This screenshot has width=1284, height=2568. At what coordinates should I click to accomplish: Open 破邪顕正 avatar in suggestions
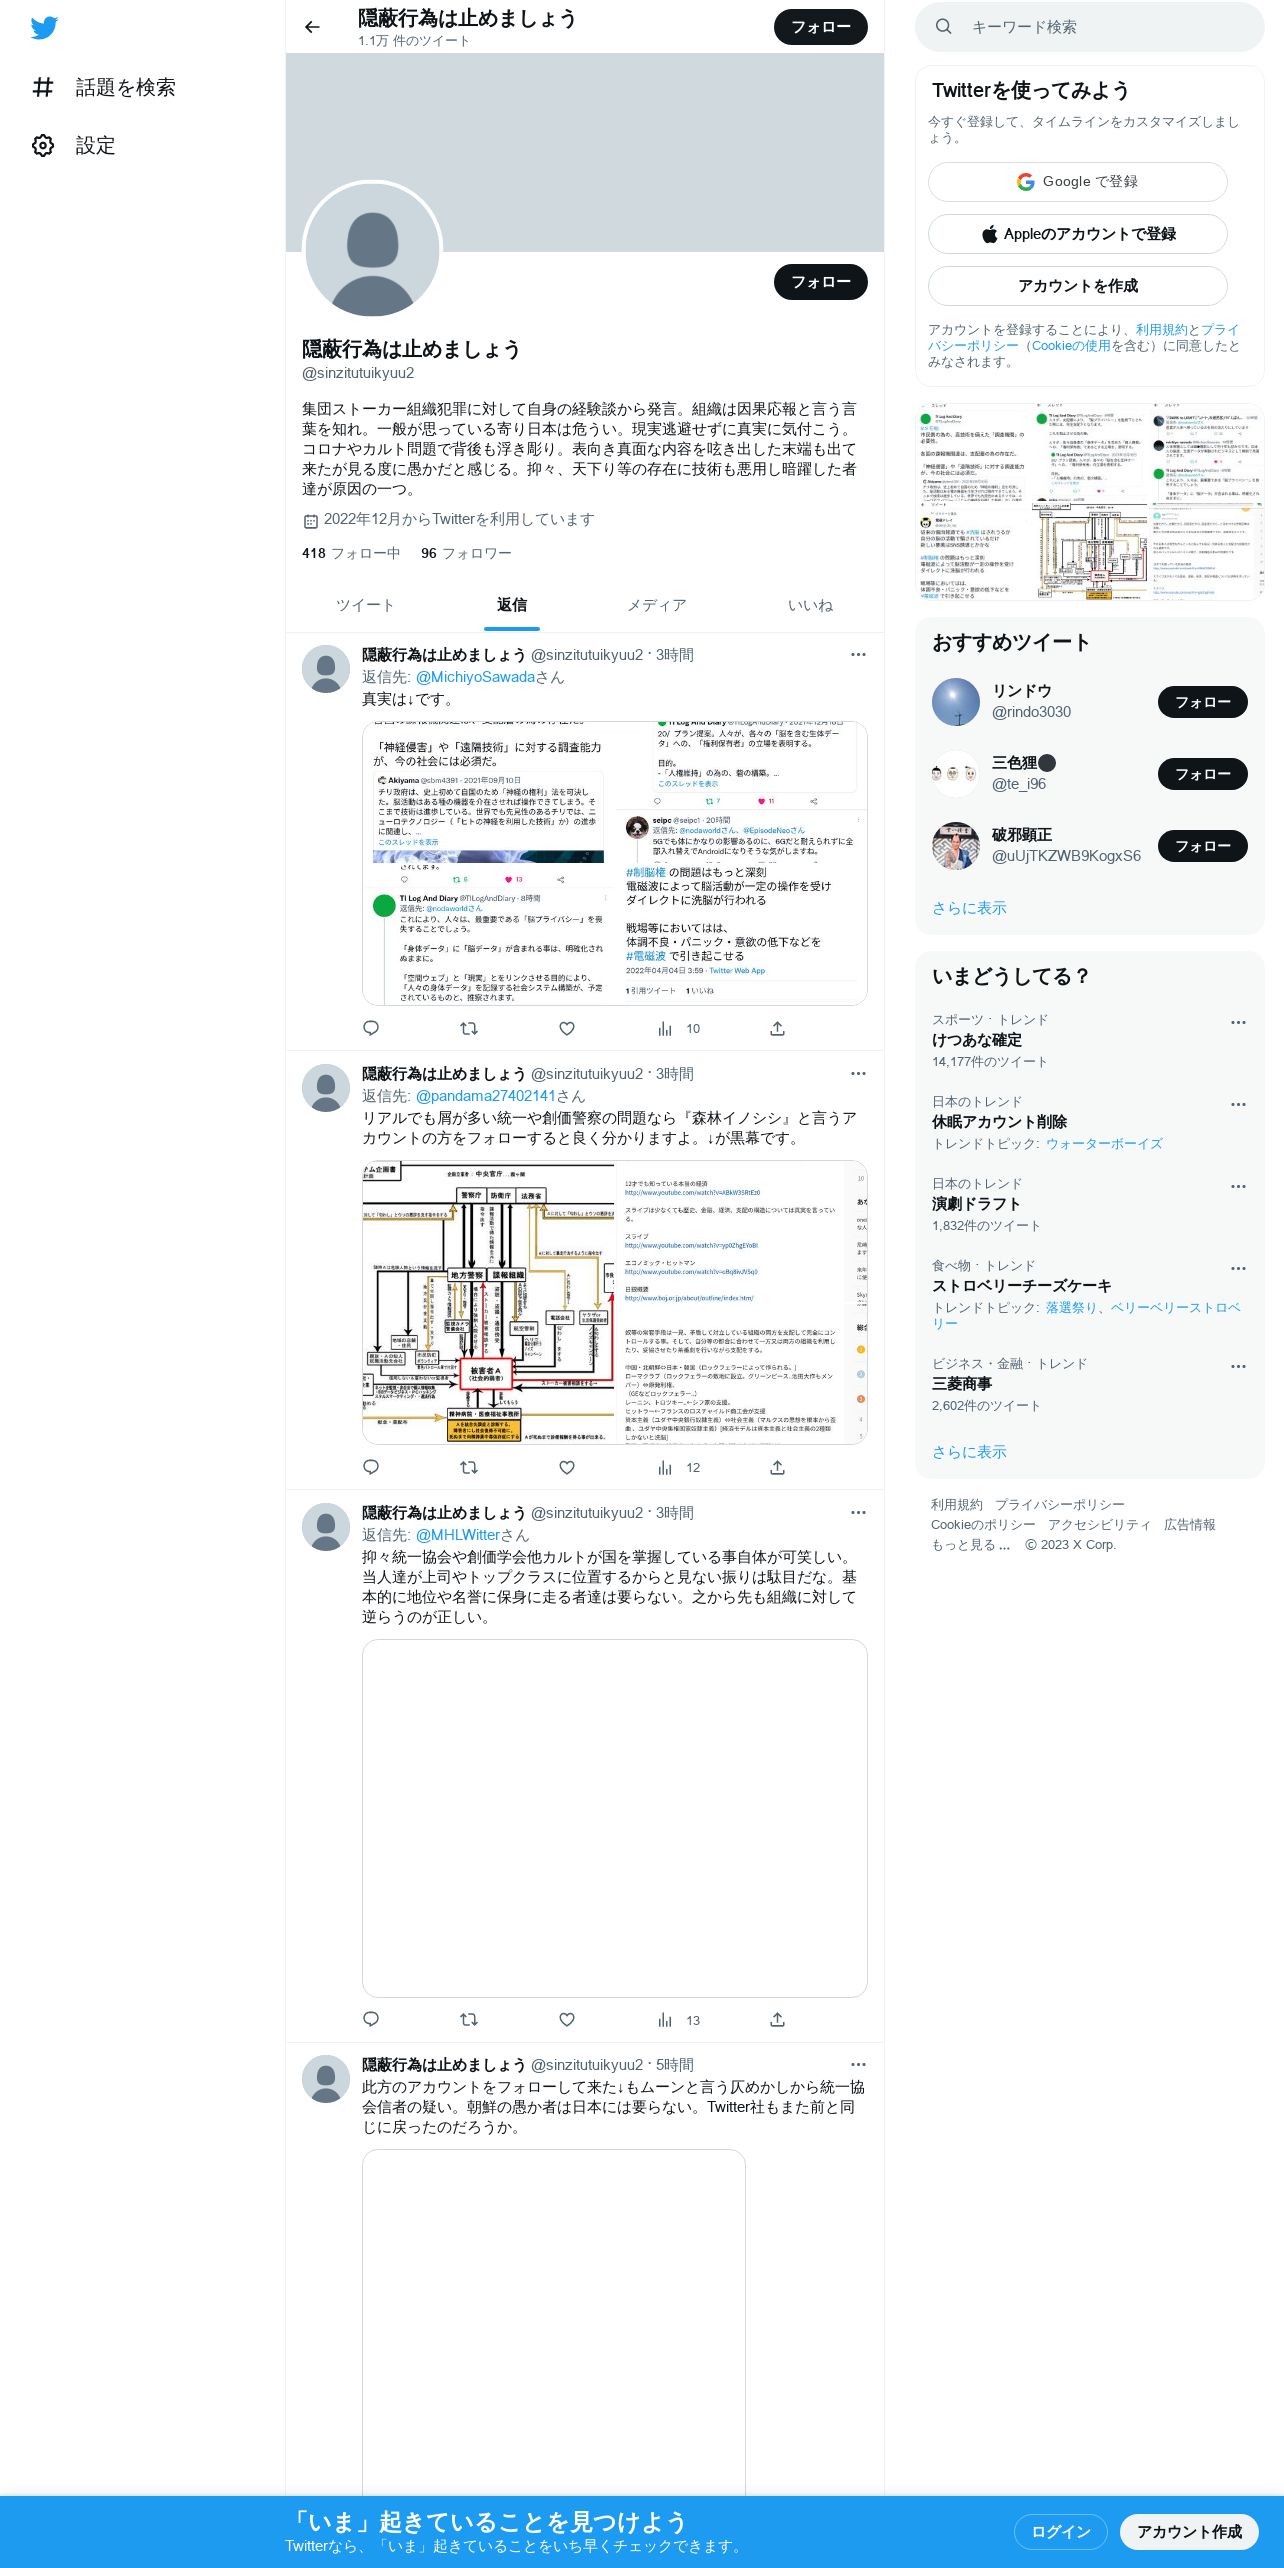[956, 846]
